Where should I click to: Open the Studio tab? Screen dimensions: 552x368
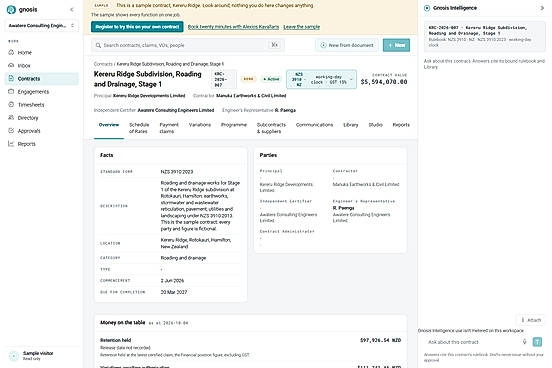(x=375, y=125)
